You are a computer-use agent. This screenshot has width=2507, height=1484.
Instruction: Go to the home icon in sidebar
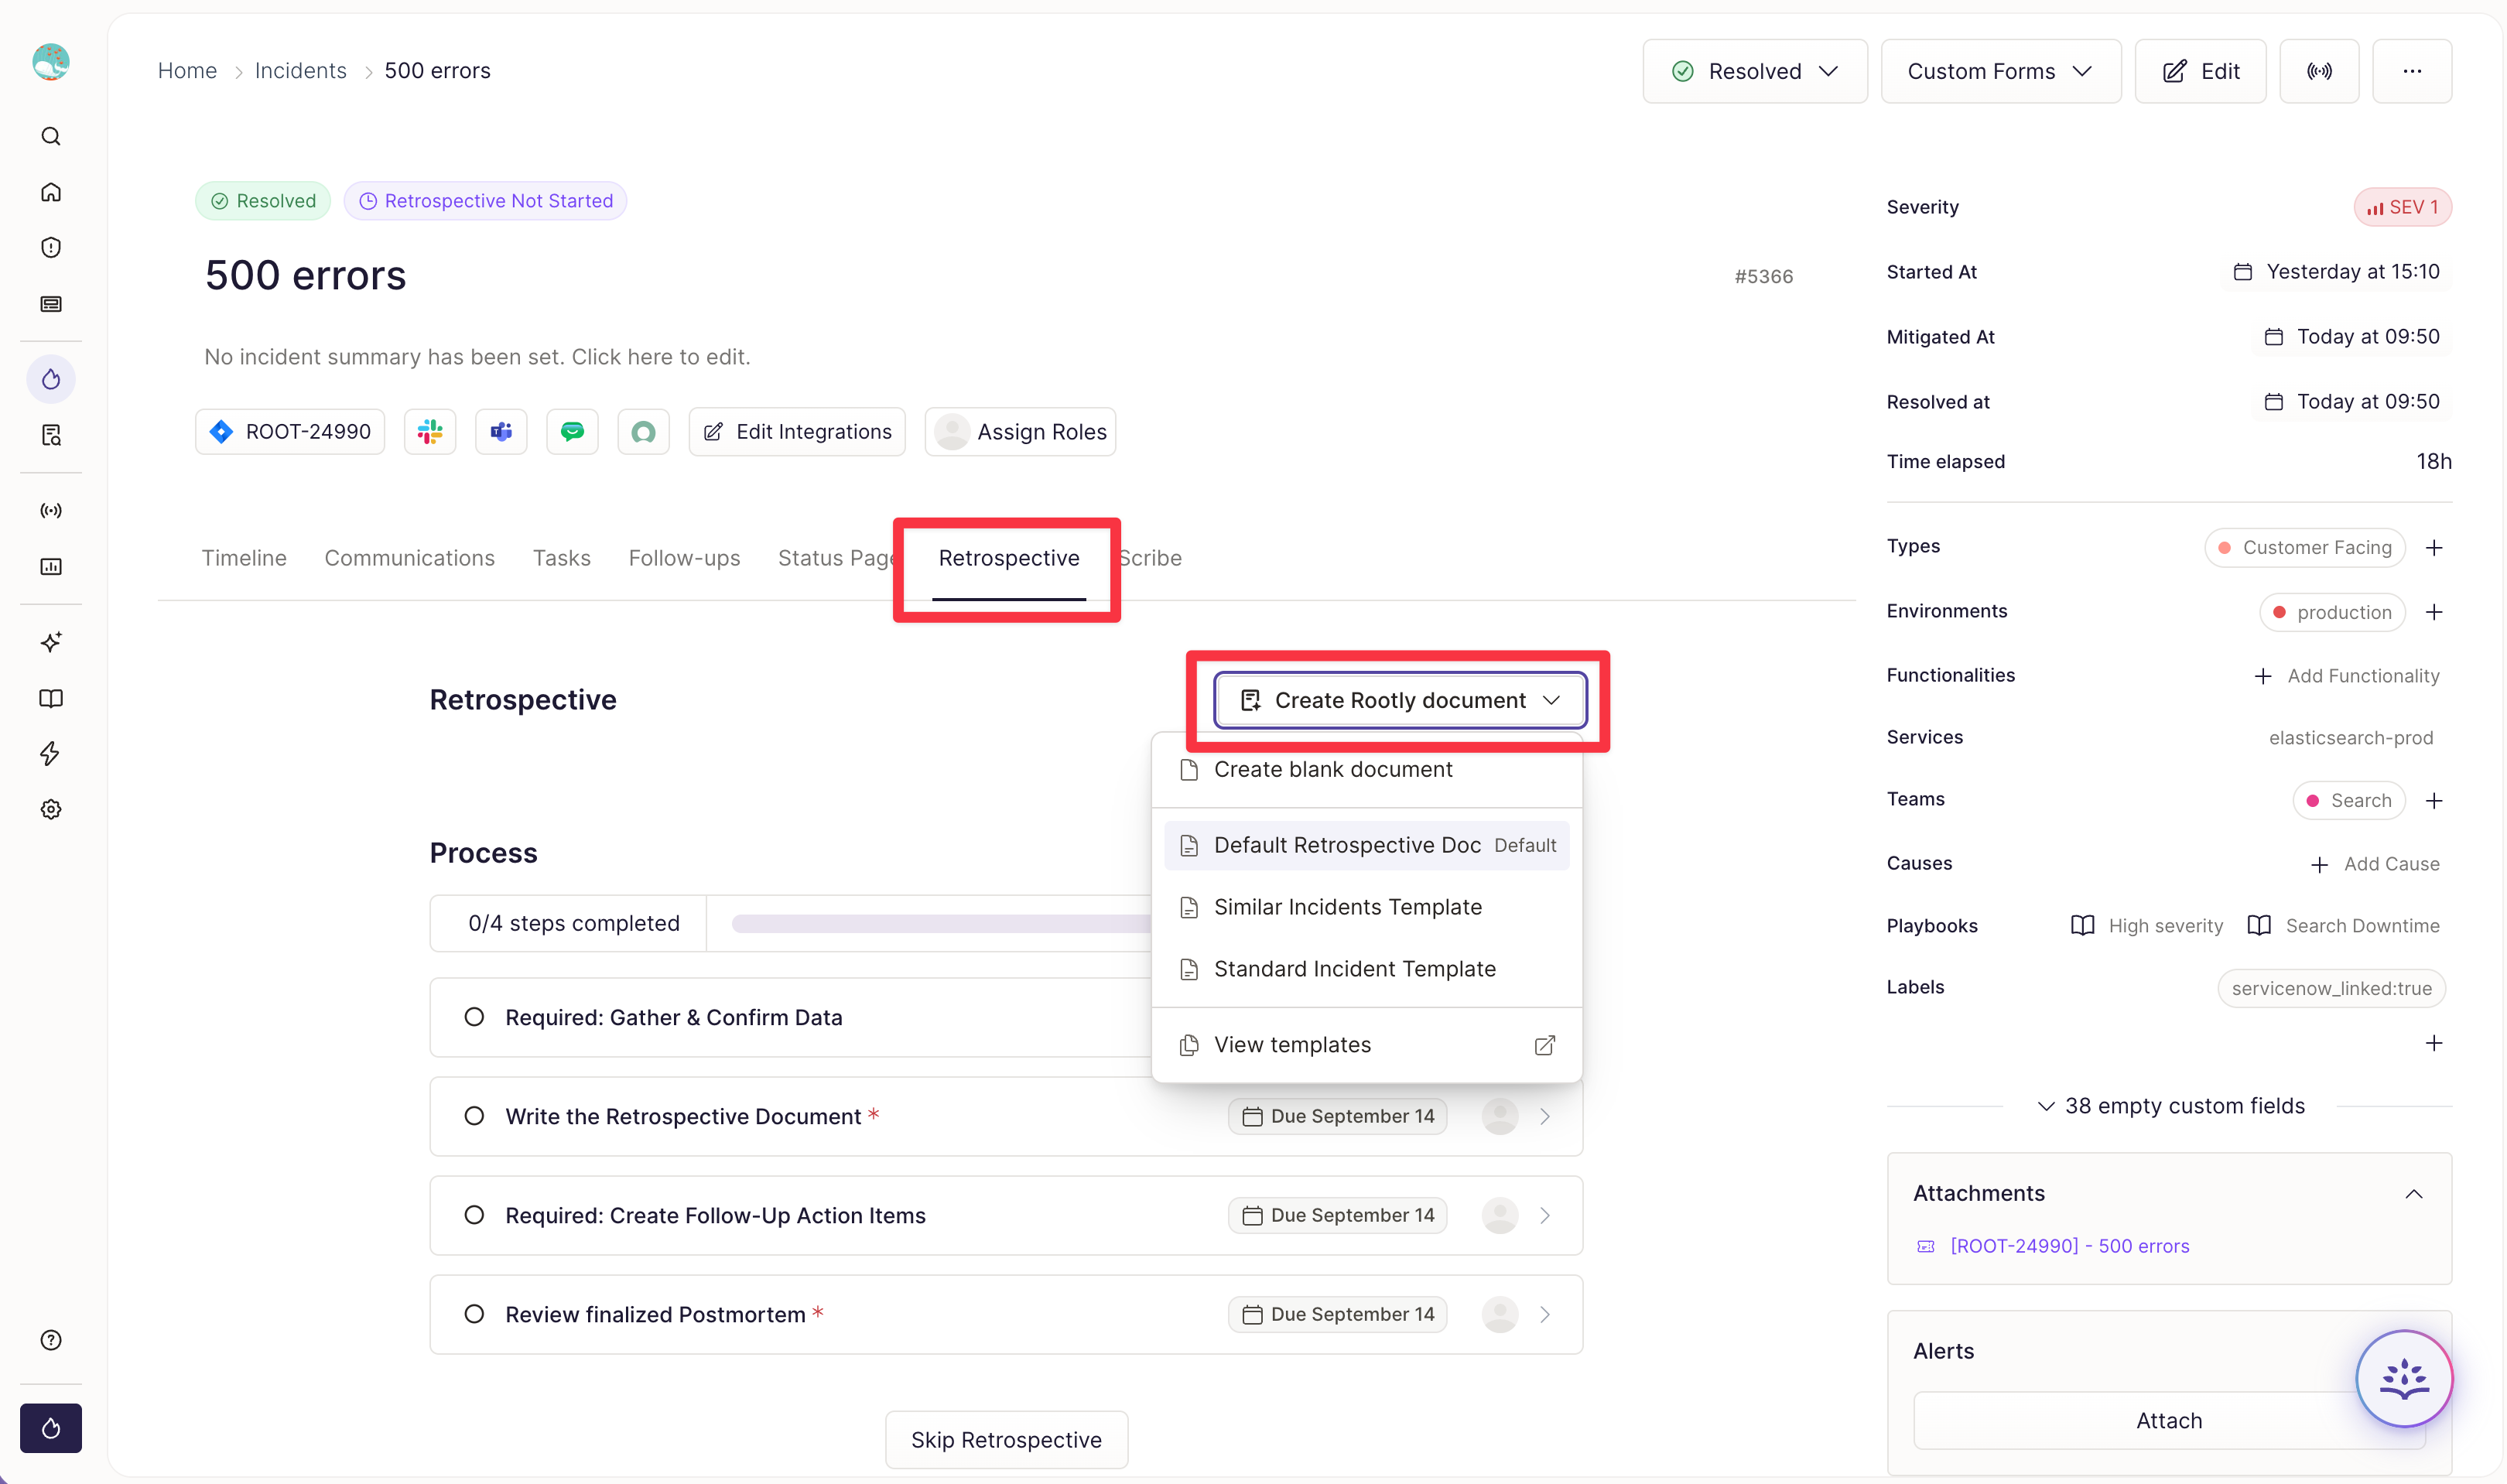[51, 192]
